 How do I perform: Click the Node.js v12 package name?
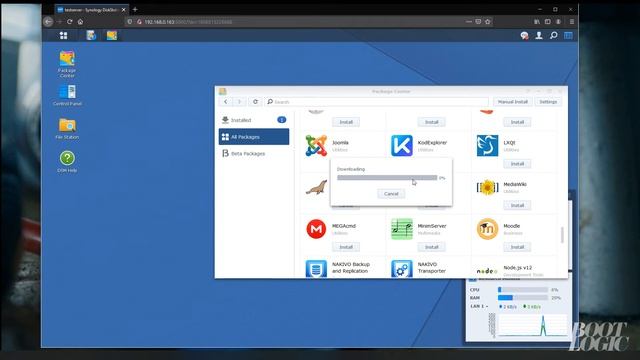(x=517, y=268)
